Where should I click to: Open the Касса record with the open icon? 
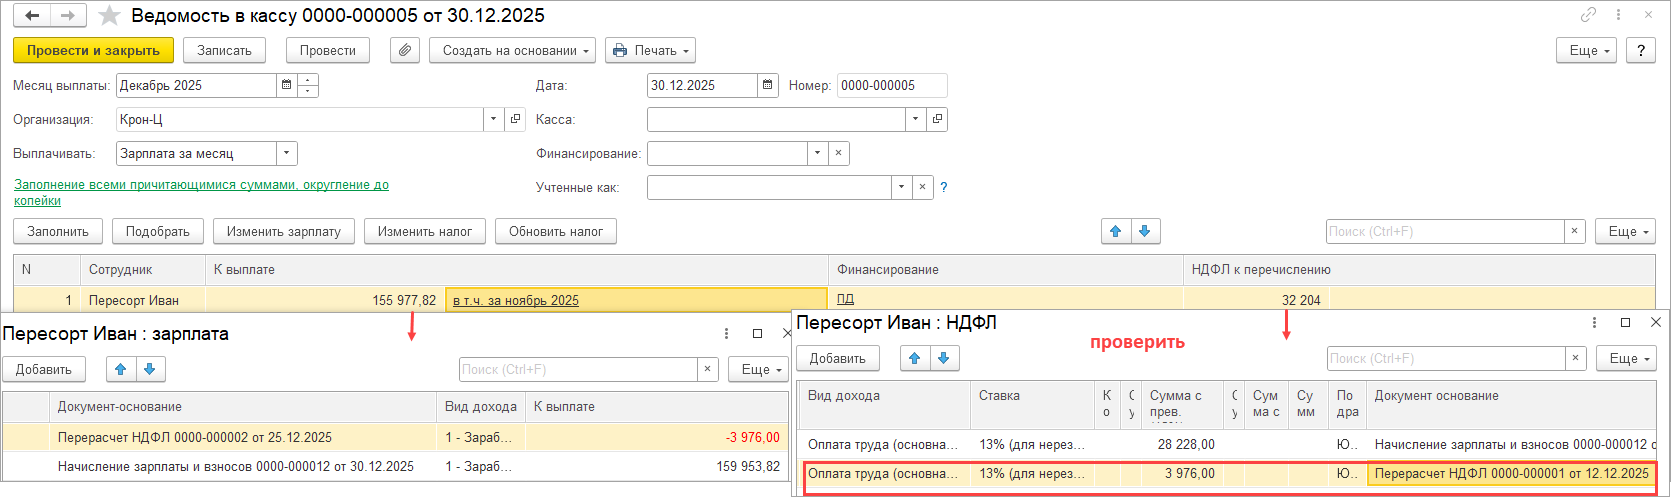[x=937, y=120]
